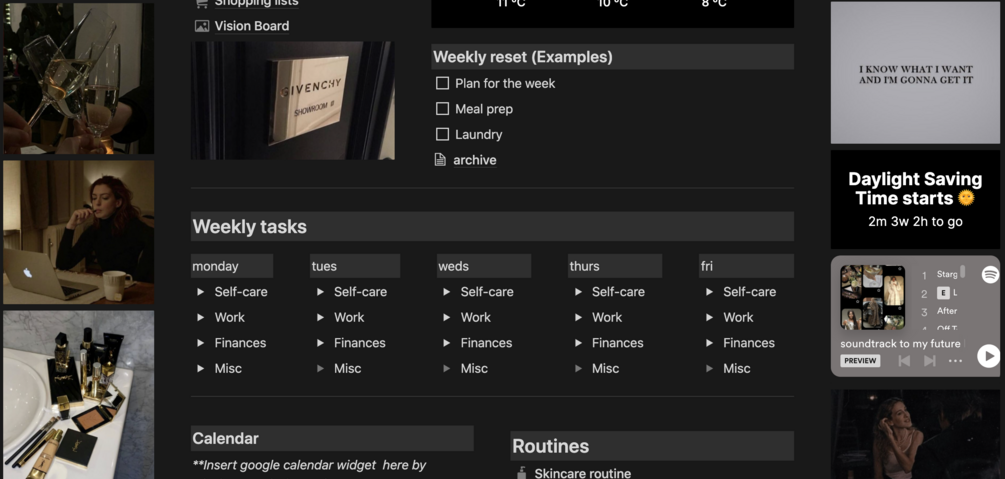Expand monday's Finances toggle
The height and width of the screenshot is (479, 1005).
[x=201, y=343]
